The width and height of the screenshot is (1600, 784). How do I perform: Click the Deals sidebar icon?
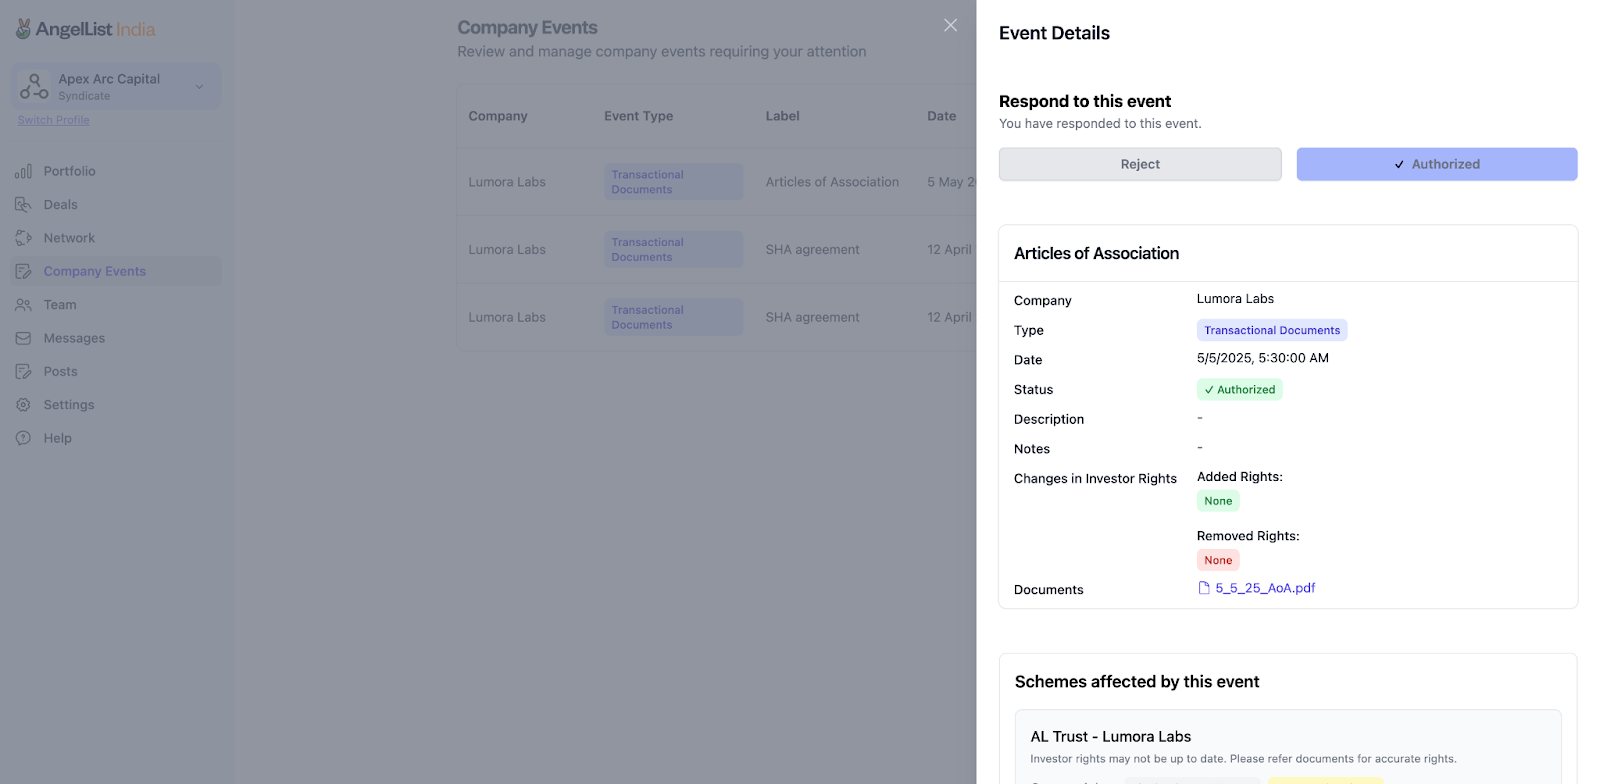click(x=23, y=204)
